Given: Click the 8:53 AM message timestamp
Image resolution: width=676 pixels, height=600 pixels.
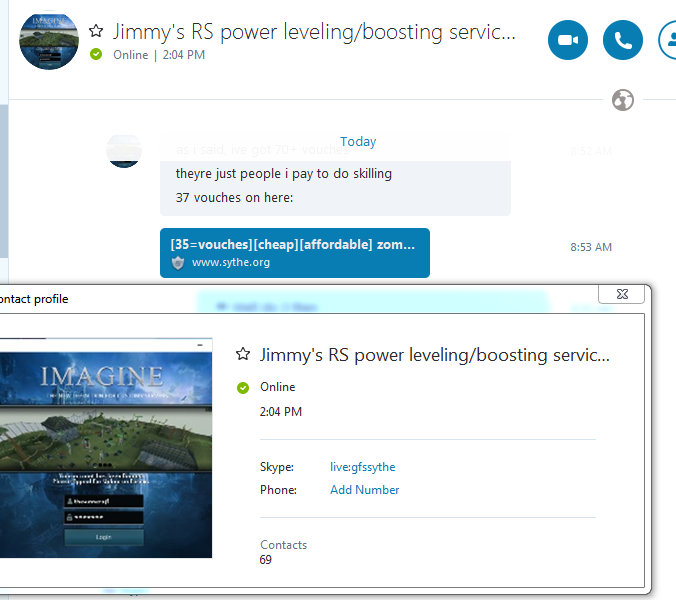Looking at the screenshot, I should click(591, 247).
